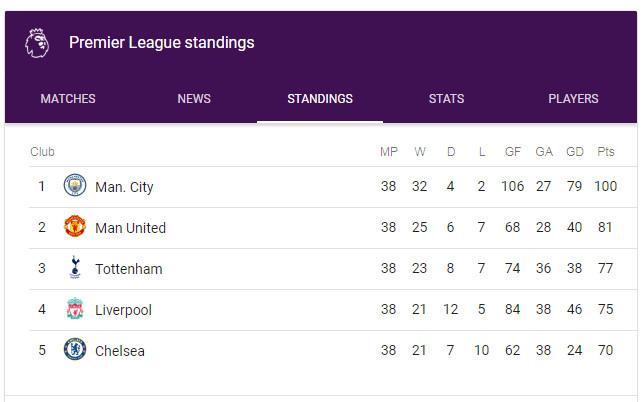
Task: Click the Liverpool club crest
Action: point(75,309)
